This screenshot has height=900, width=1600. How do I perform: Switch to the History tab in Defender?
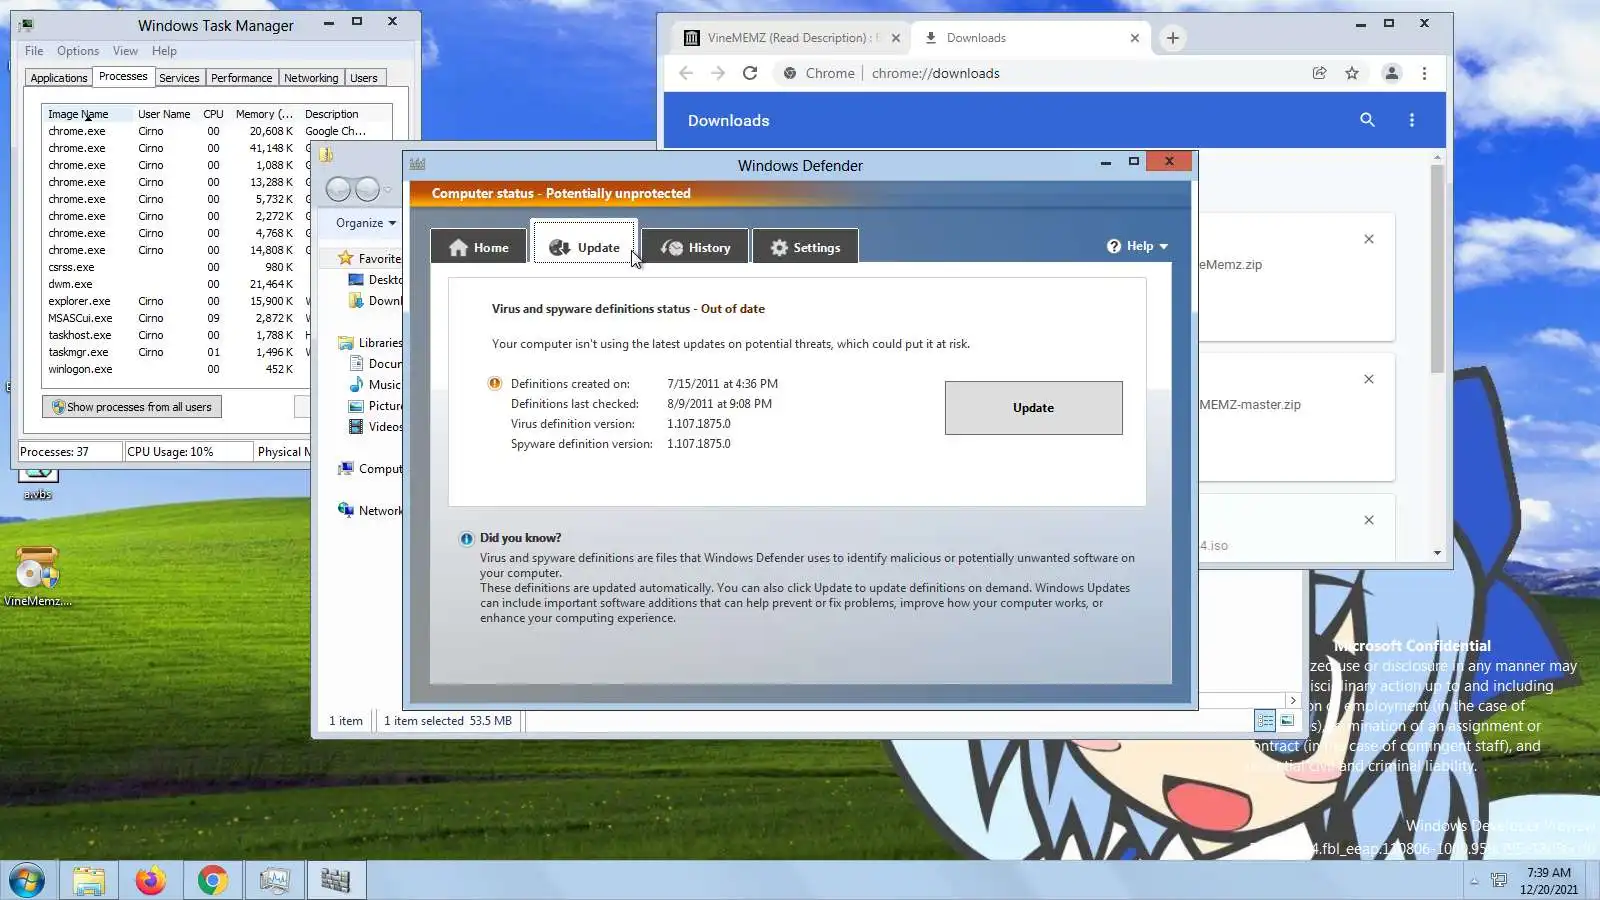pos(695,247)
